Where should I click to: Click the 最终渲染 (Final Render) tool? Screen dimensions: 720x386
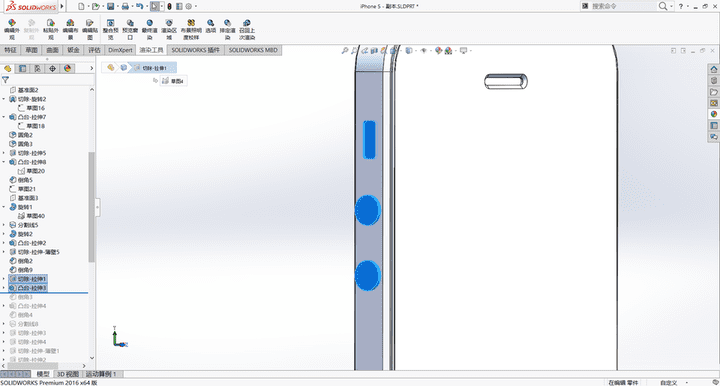coord(150,30)
